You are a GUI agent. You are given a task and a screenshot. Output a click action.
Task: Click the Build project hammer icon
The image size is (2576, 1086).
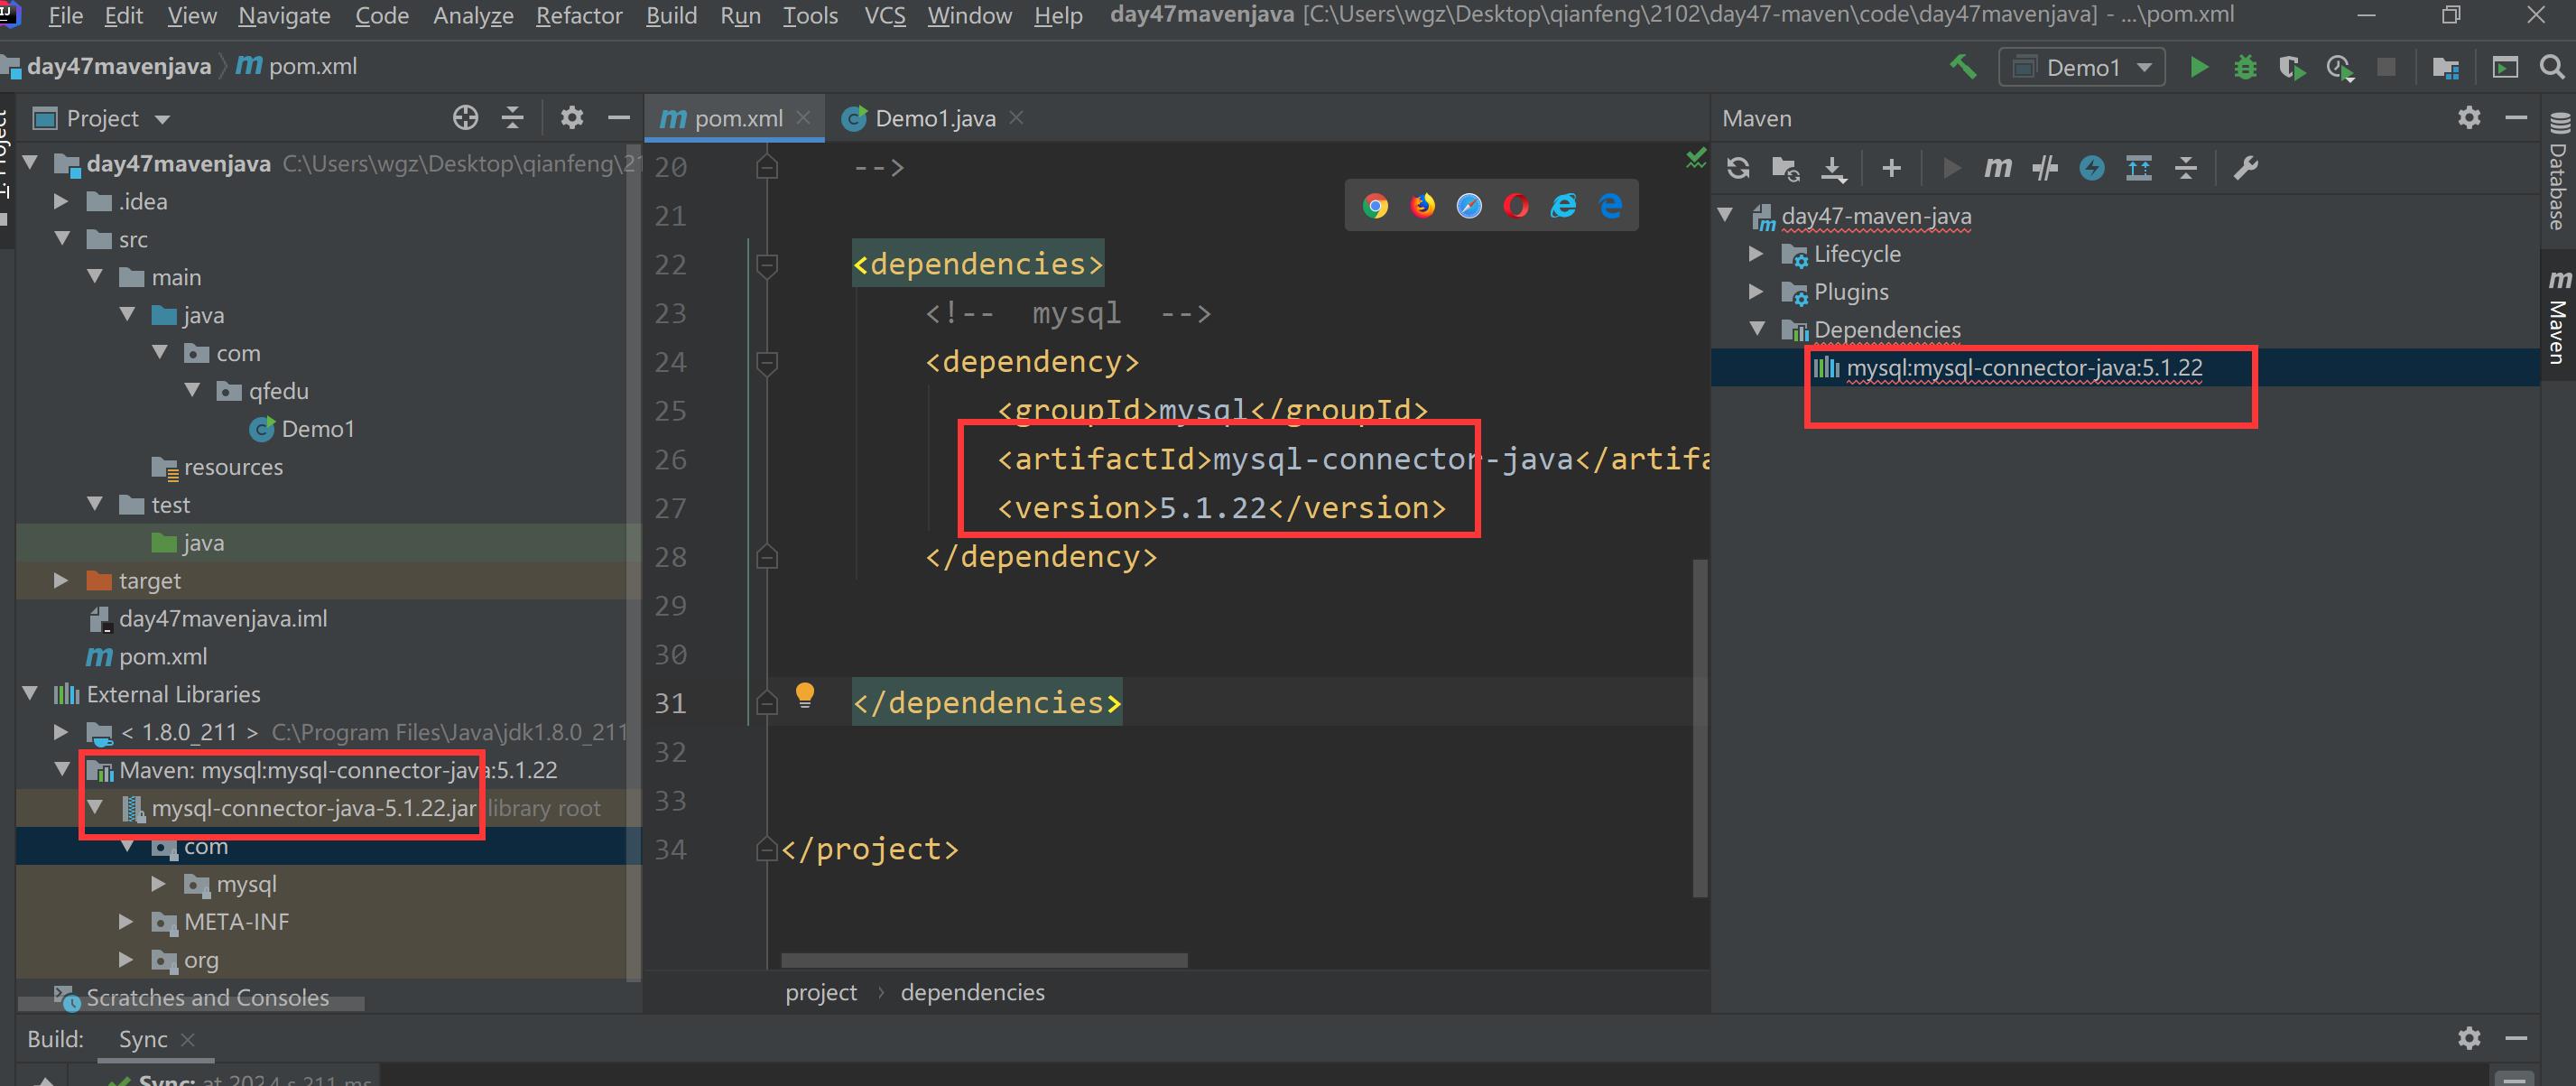(1962, 67)
